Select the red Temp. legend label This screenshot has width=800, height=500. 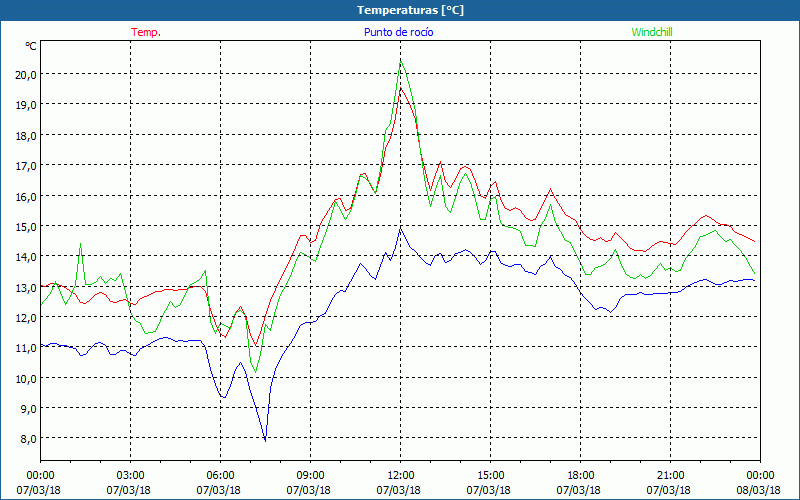coord(146,32)
